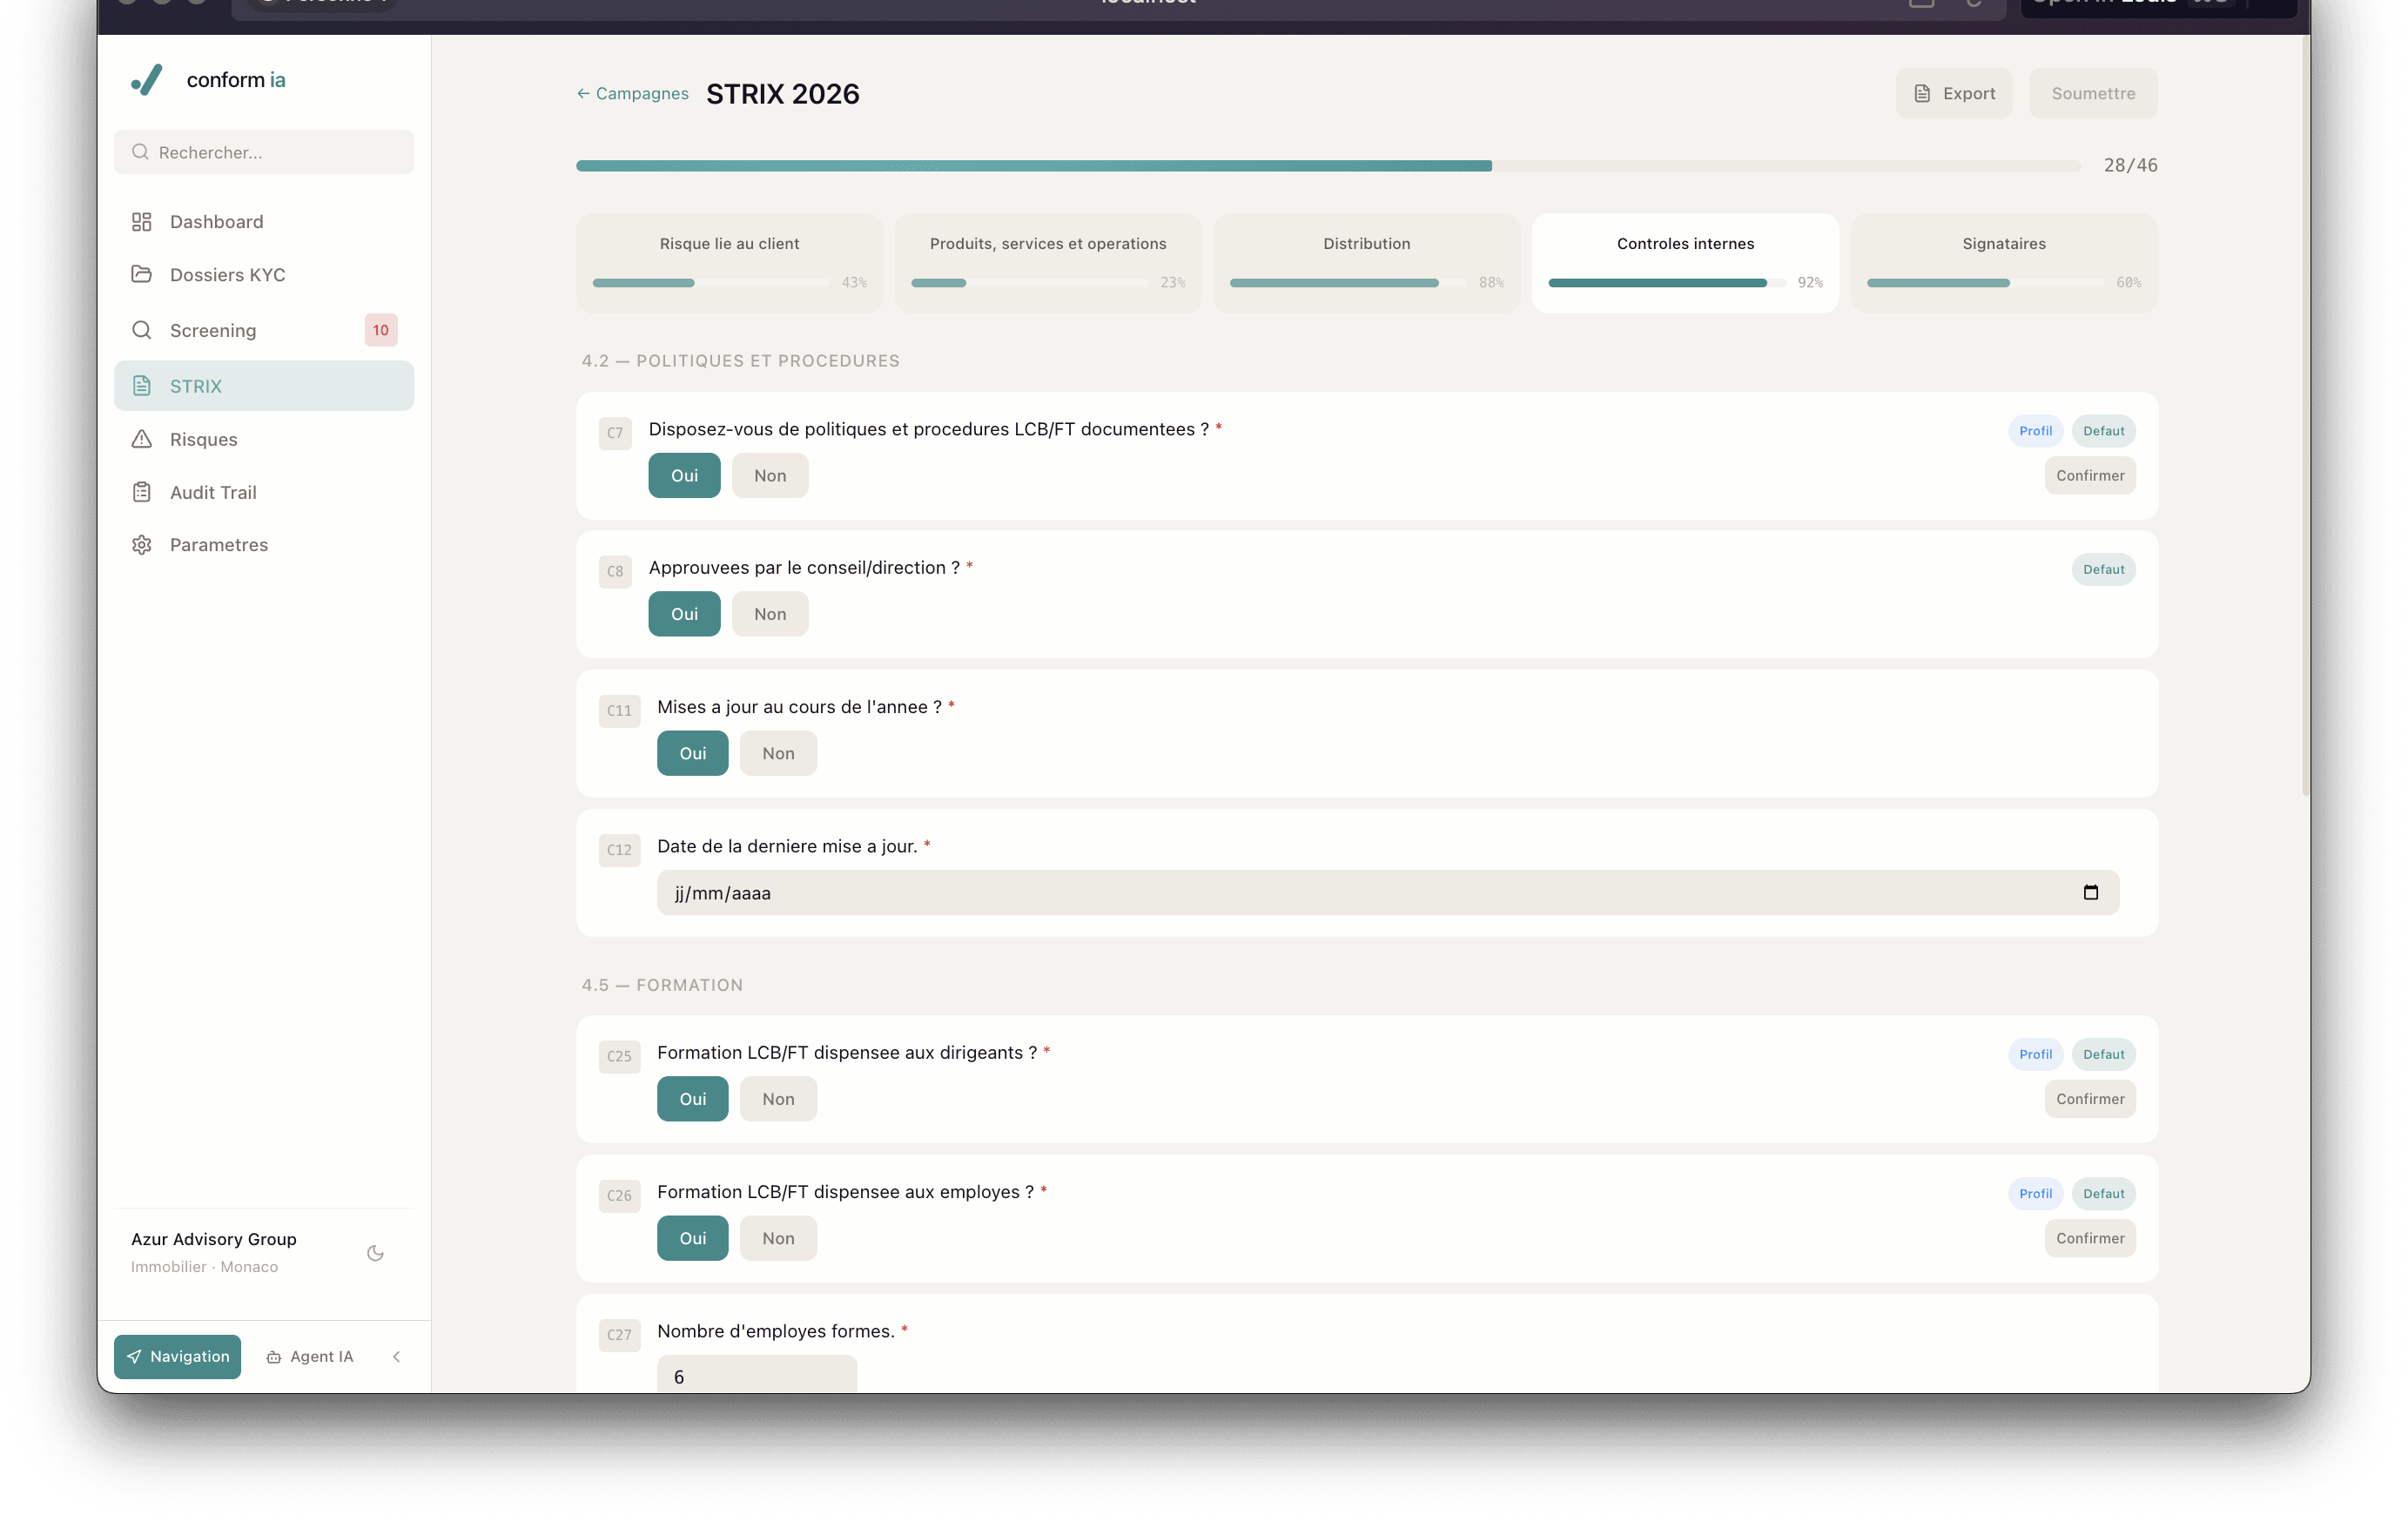Click the Risques warning triangle icon

pyautogui.click(x=142, y=439)
